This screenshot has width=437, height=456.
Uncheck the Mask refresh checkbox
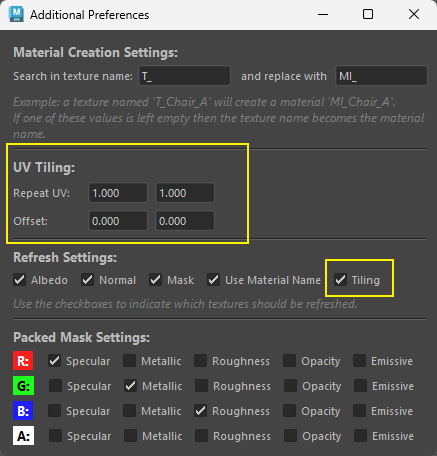coord(155,280)
